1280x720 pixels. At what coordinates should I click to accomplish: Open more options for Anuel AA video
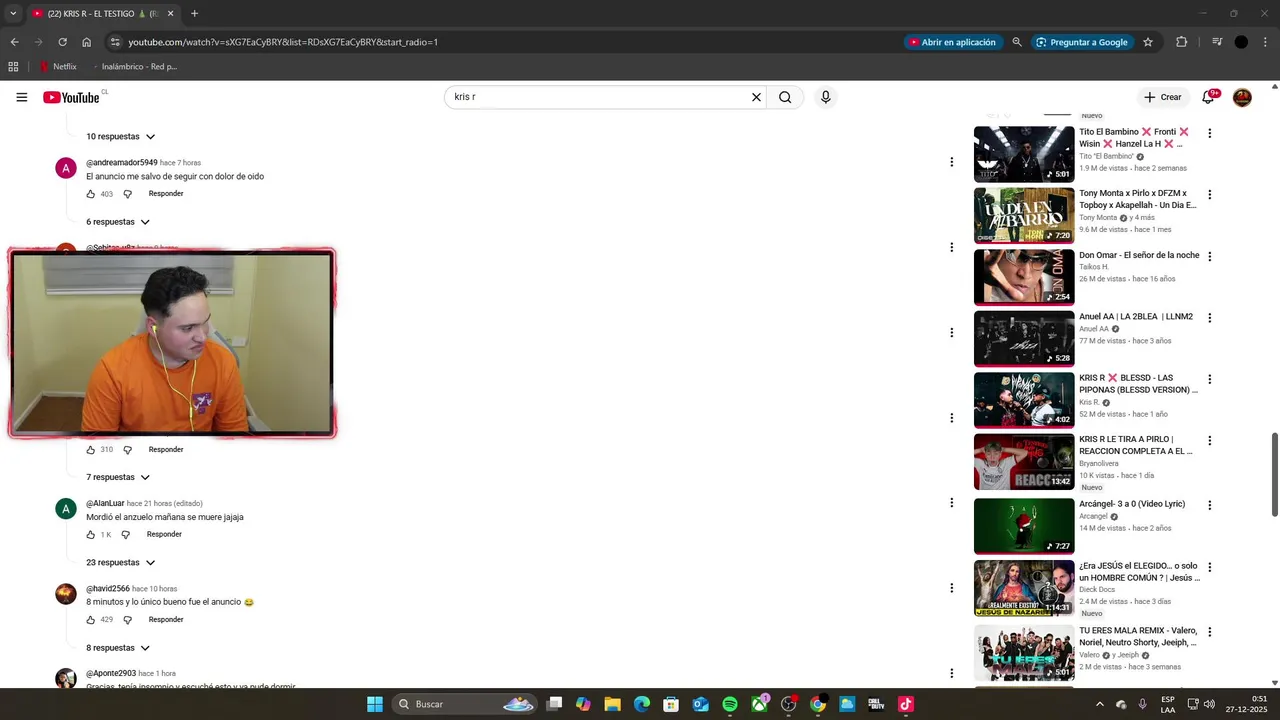tap(1209, 318)
